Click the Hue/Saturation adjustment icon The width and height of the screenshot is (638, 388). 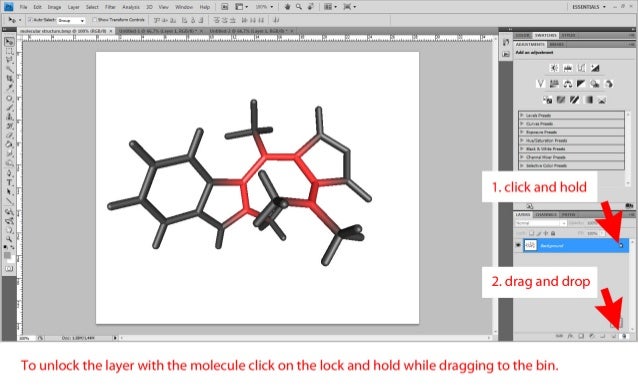[554, 84]
